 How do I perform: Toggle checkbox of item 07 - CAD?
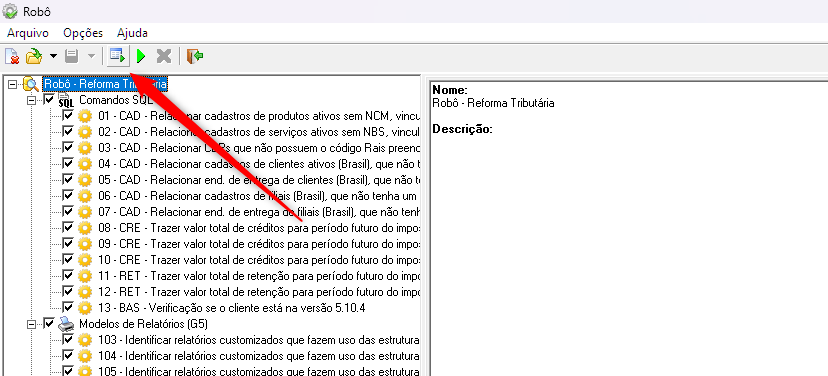coord(68,211)
